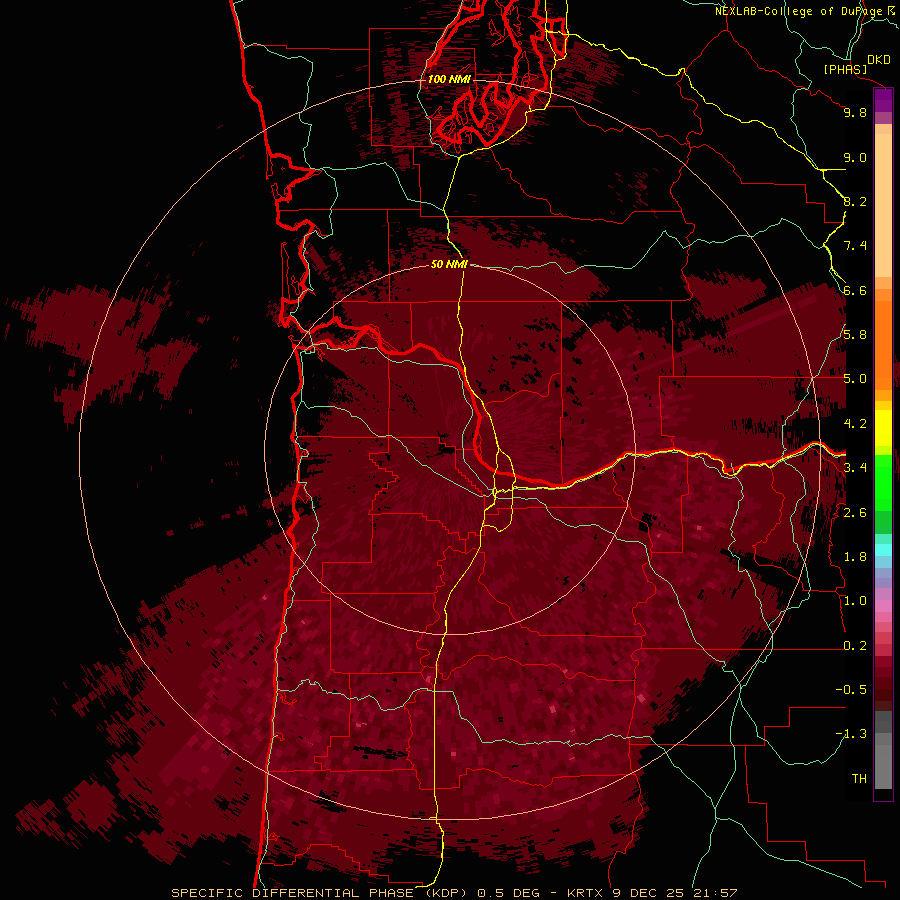Click the 5.8 value on the color scale
This screenshot has width=900, height=900.
coord(855,335)
